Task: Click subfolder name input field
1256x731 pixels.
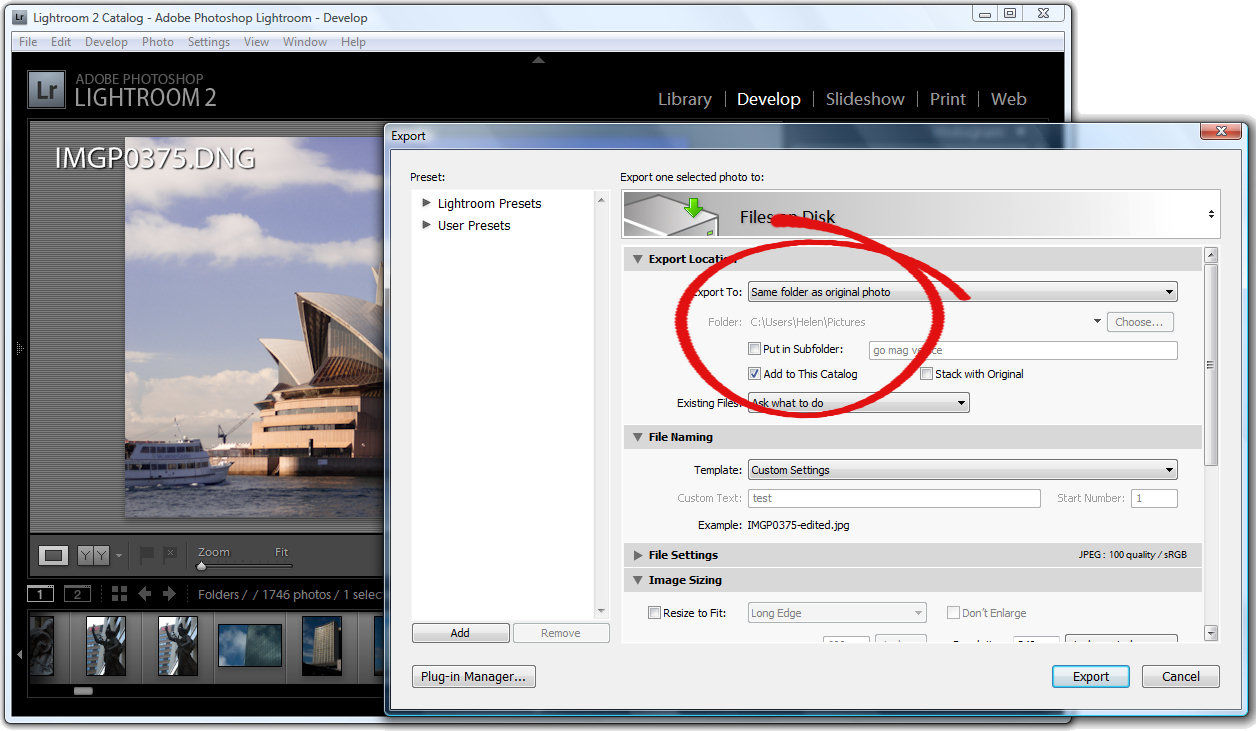Action: (x=1023, y=350)
